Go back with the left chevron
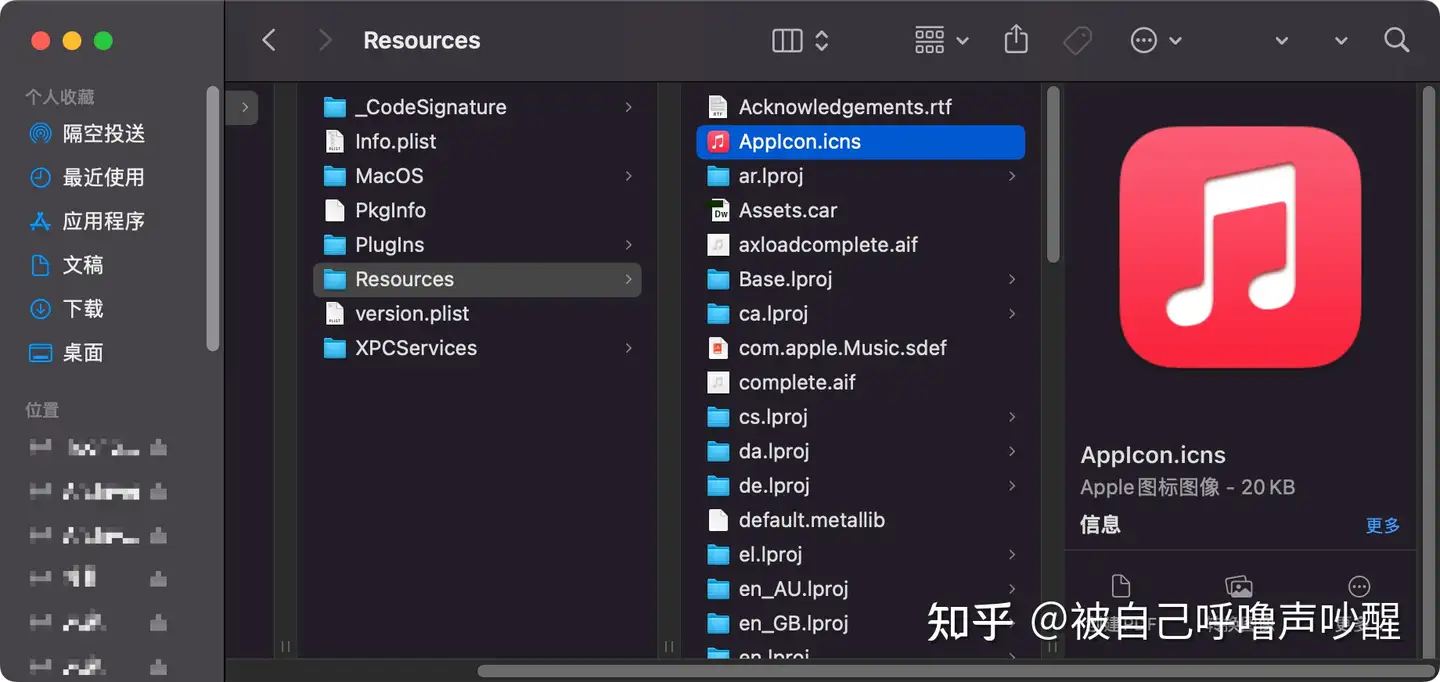Image resolution: width=1440 pixels, height=682 pixels. tap(268, 40)
